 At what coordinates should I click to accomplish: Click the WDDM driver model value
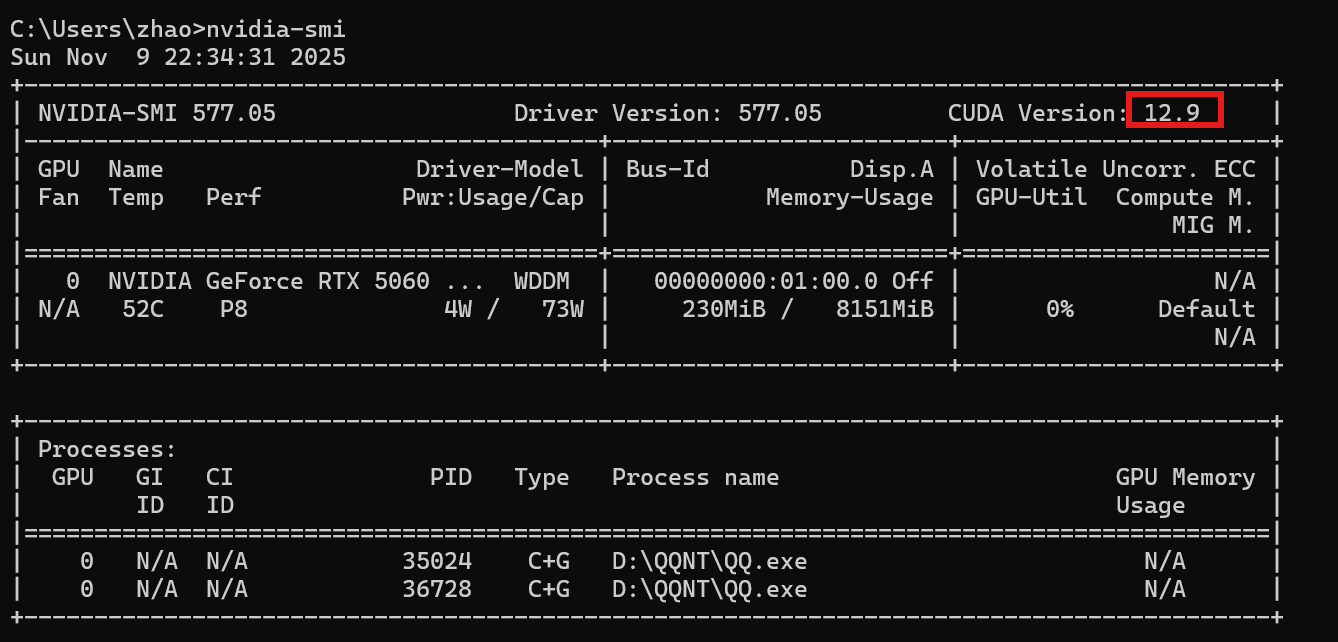coord(542,281)
